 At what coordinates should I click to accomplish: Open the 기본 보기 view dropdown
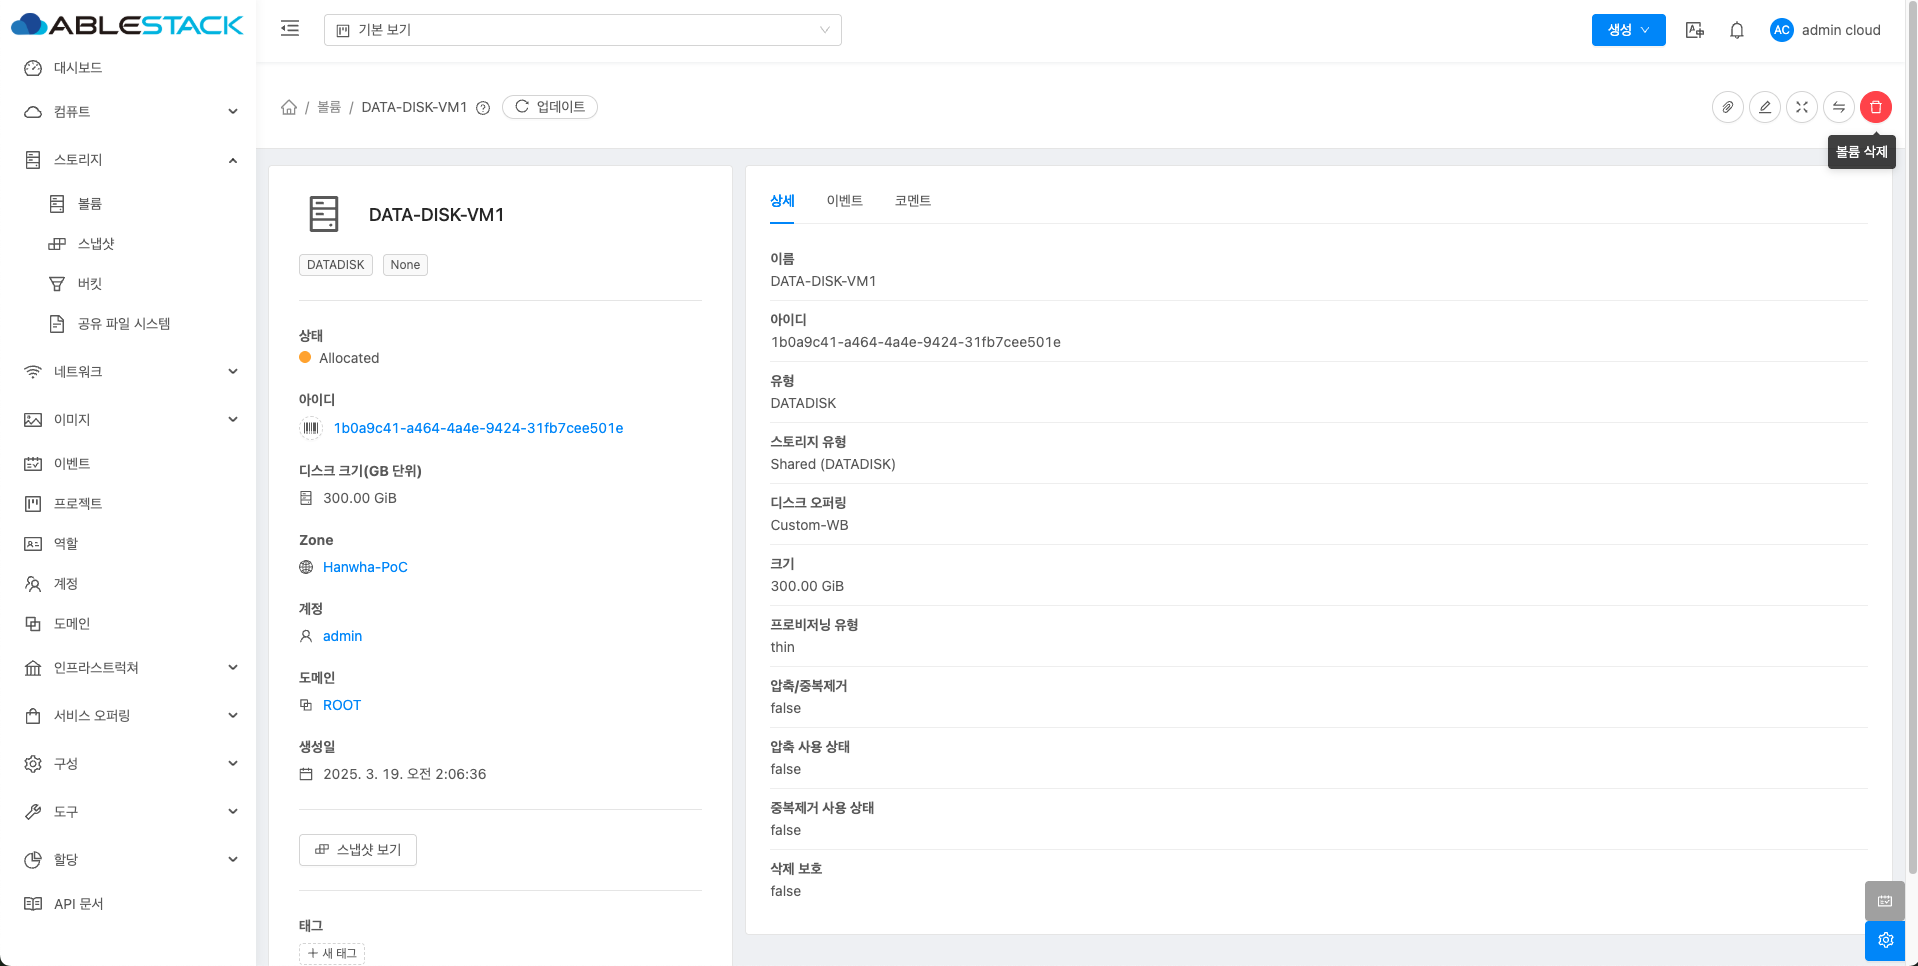(582, 30)
